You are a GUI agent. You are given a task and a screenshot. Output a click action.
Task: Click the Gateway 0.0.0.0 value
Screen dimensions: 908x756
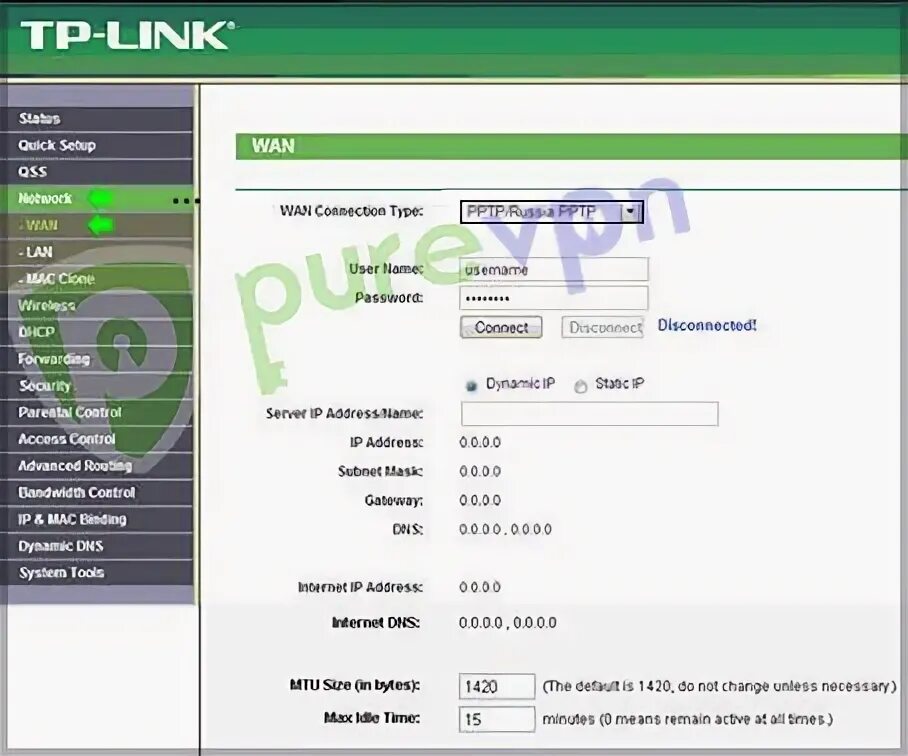[x=480, y=500]
